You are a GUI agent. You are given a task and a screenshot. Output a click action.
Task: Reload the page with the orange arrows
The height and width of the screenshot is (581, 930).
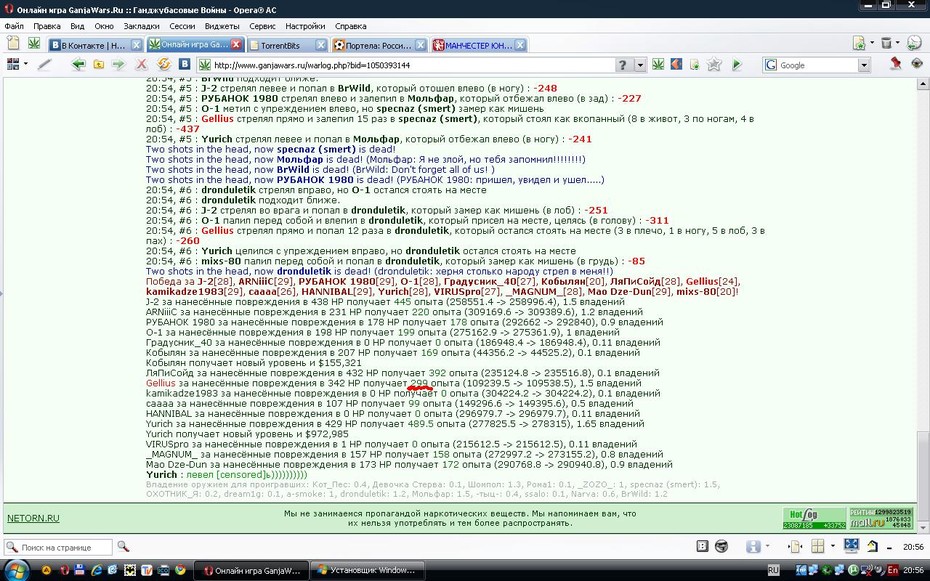(x=164, y=65)
